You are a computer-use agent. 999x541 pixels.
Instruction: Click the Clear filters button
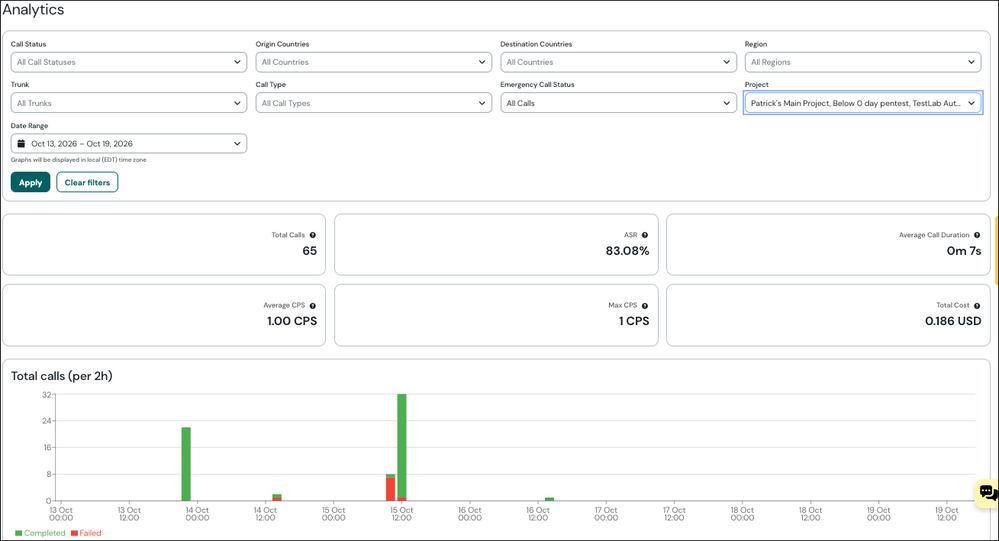coord(87,182)
